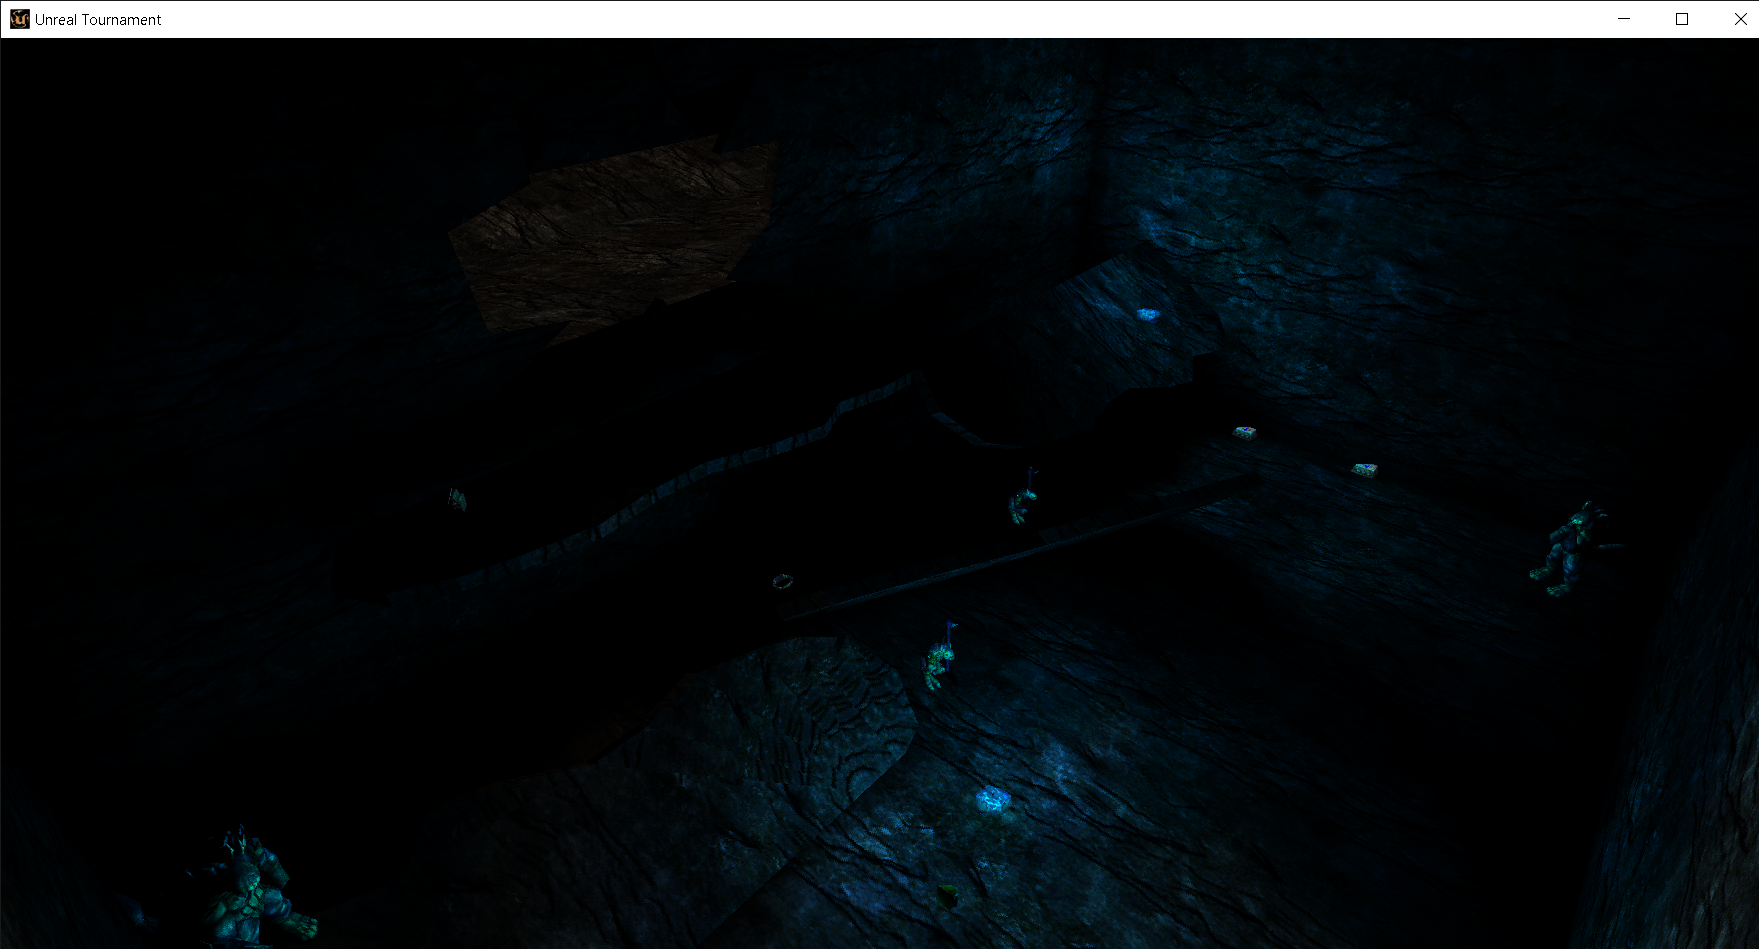Click the blue glow on the upper right wall
The width and height of the screenshot is (1759, 949).
1148,312
